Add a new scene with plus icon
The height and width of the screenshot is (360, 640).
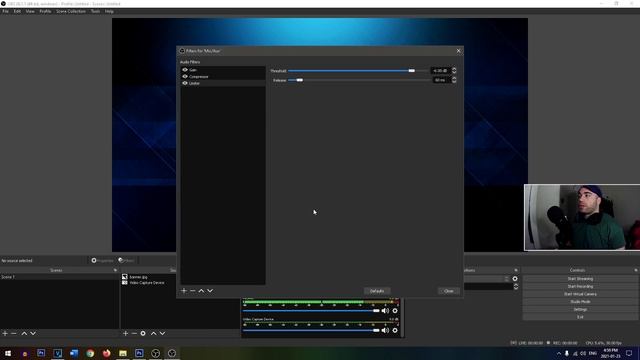pyautogui.click(x=5, y=333)
